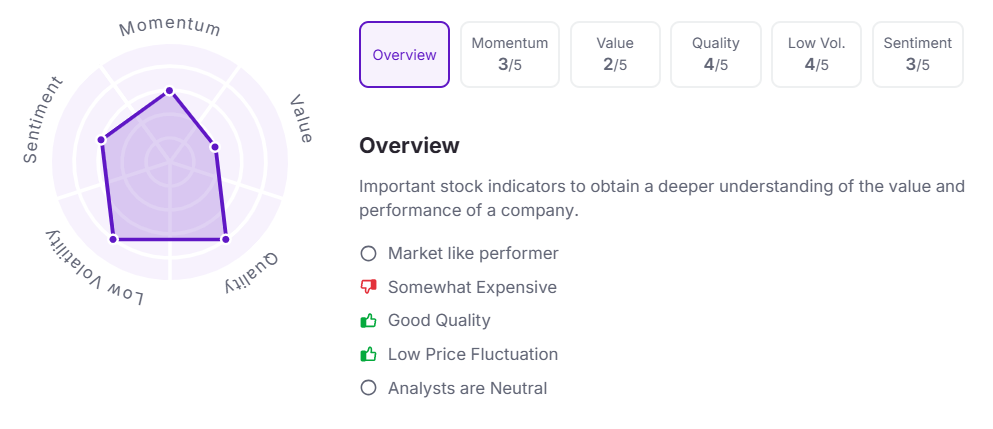993x429 pixels.
Task: Click the circle icon beside Analysts are Neutral
Action: tap(368, 388)
